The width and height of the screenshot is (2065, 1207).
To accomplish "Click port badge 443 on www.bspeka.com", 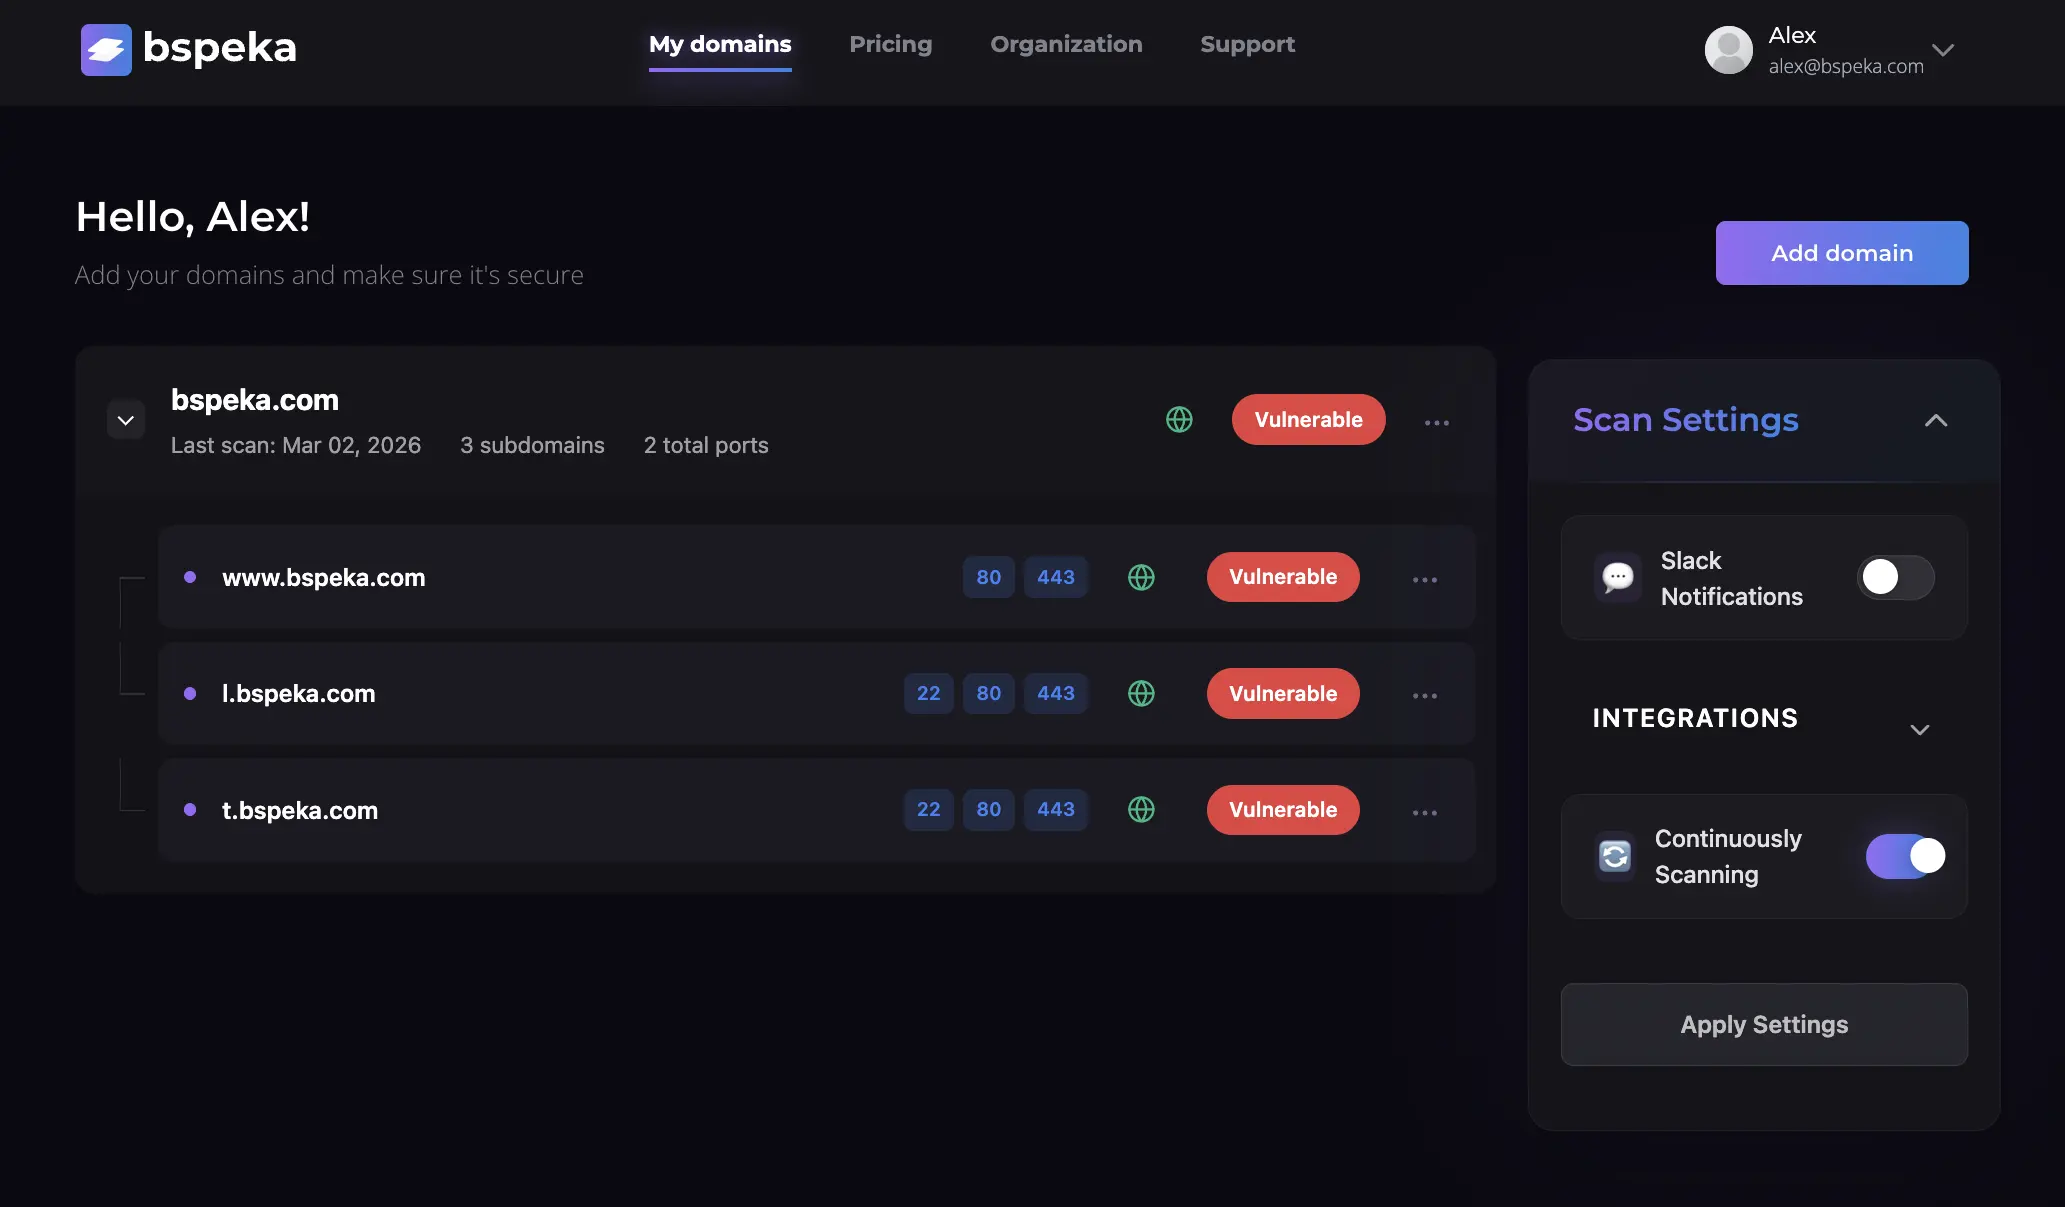I will pos(1056,577).
